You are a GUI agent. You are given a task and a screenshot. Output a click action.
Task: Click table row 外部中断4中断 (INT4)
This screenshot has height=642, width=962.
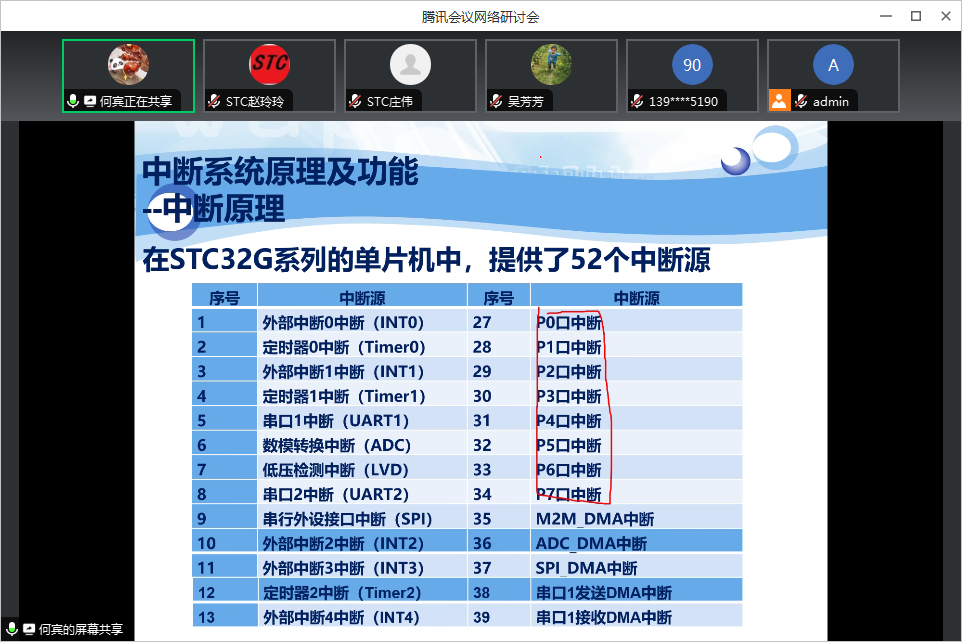coord(329,616)
